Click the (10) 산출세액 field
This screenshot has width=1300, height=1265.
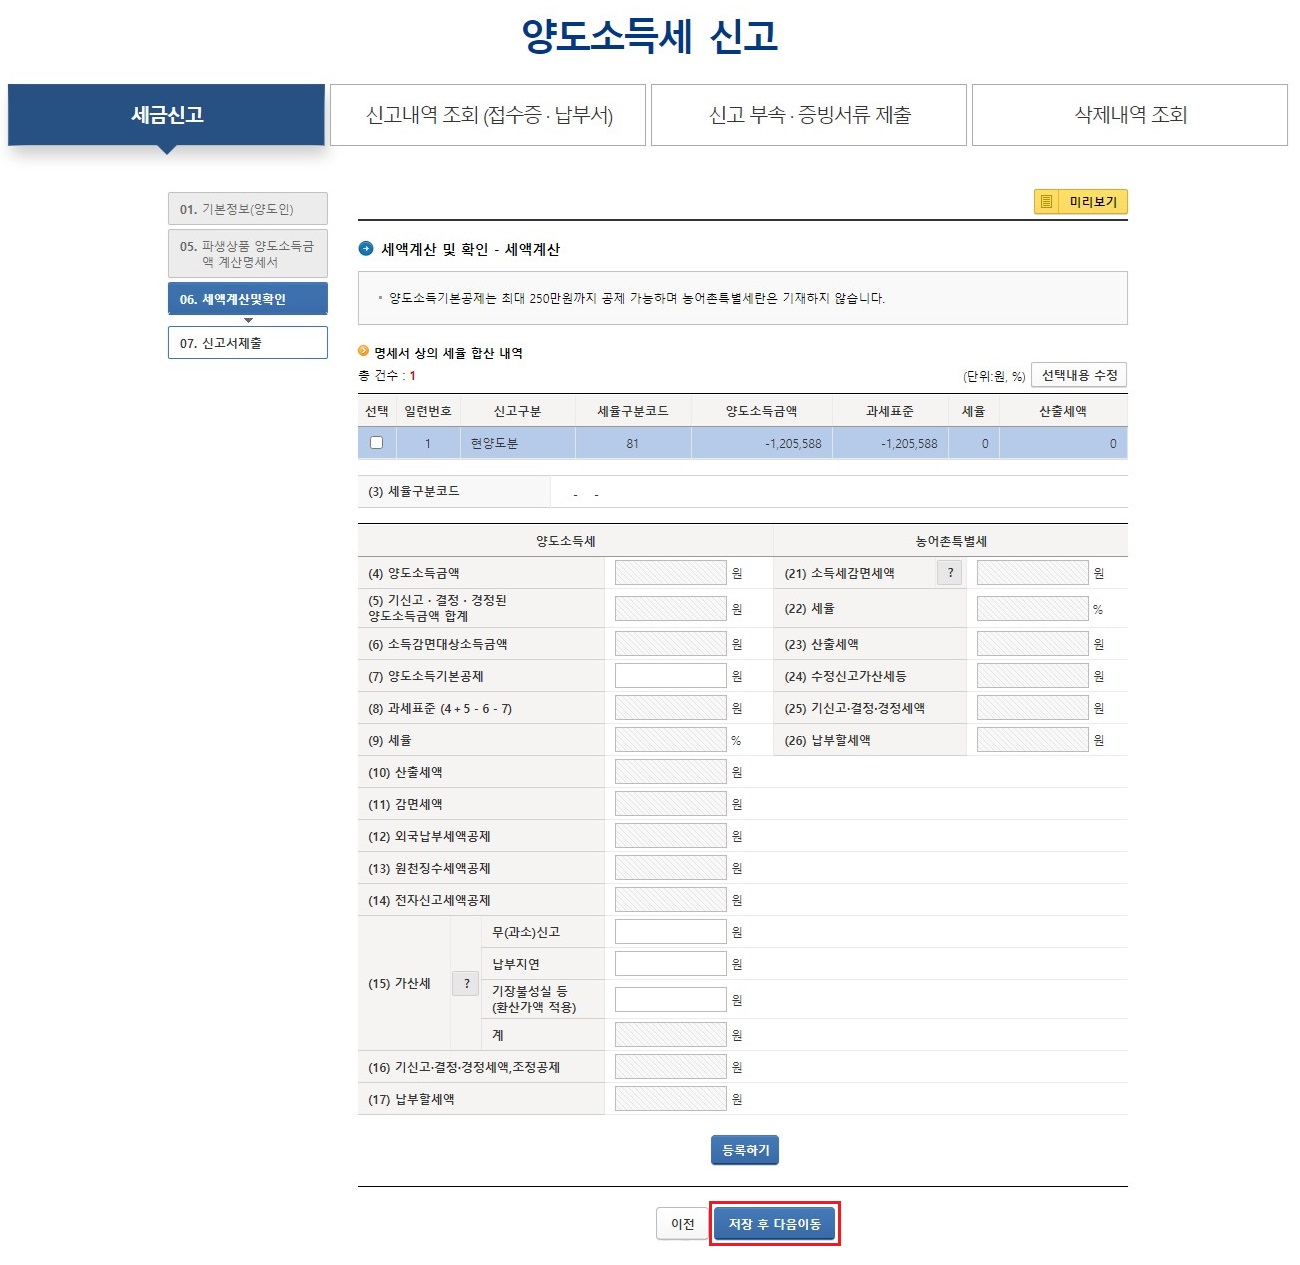(x=671, y=772)
